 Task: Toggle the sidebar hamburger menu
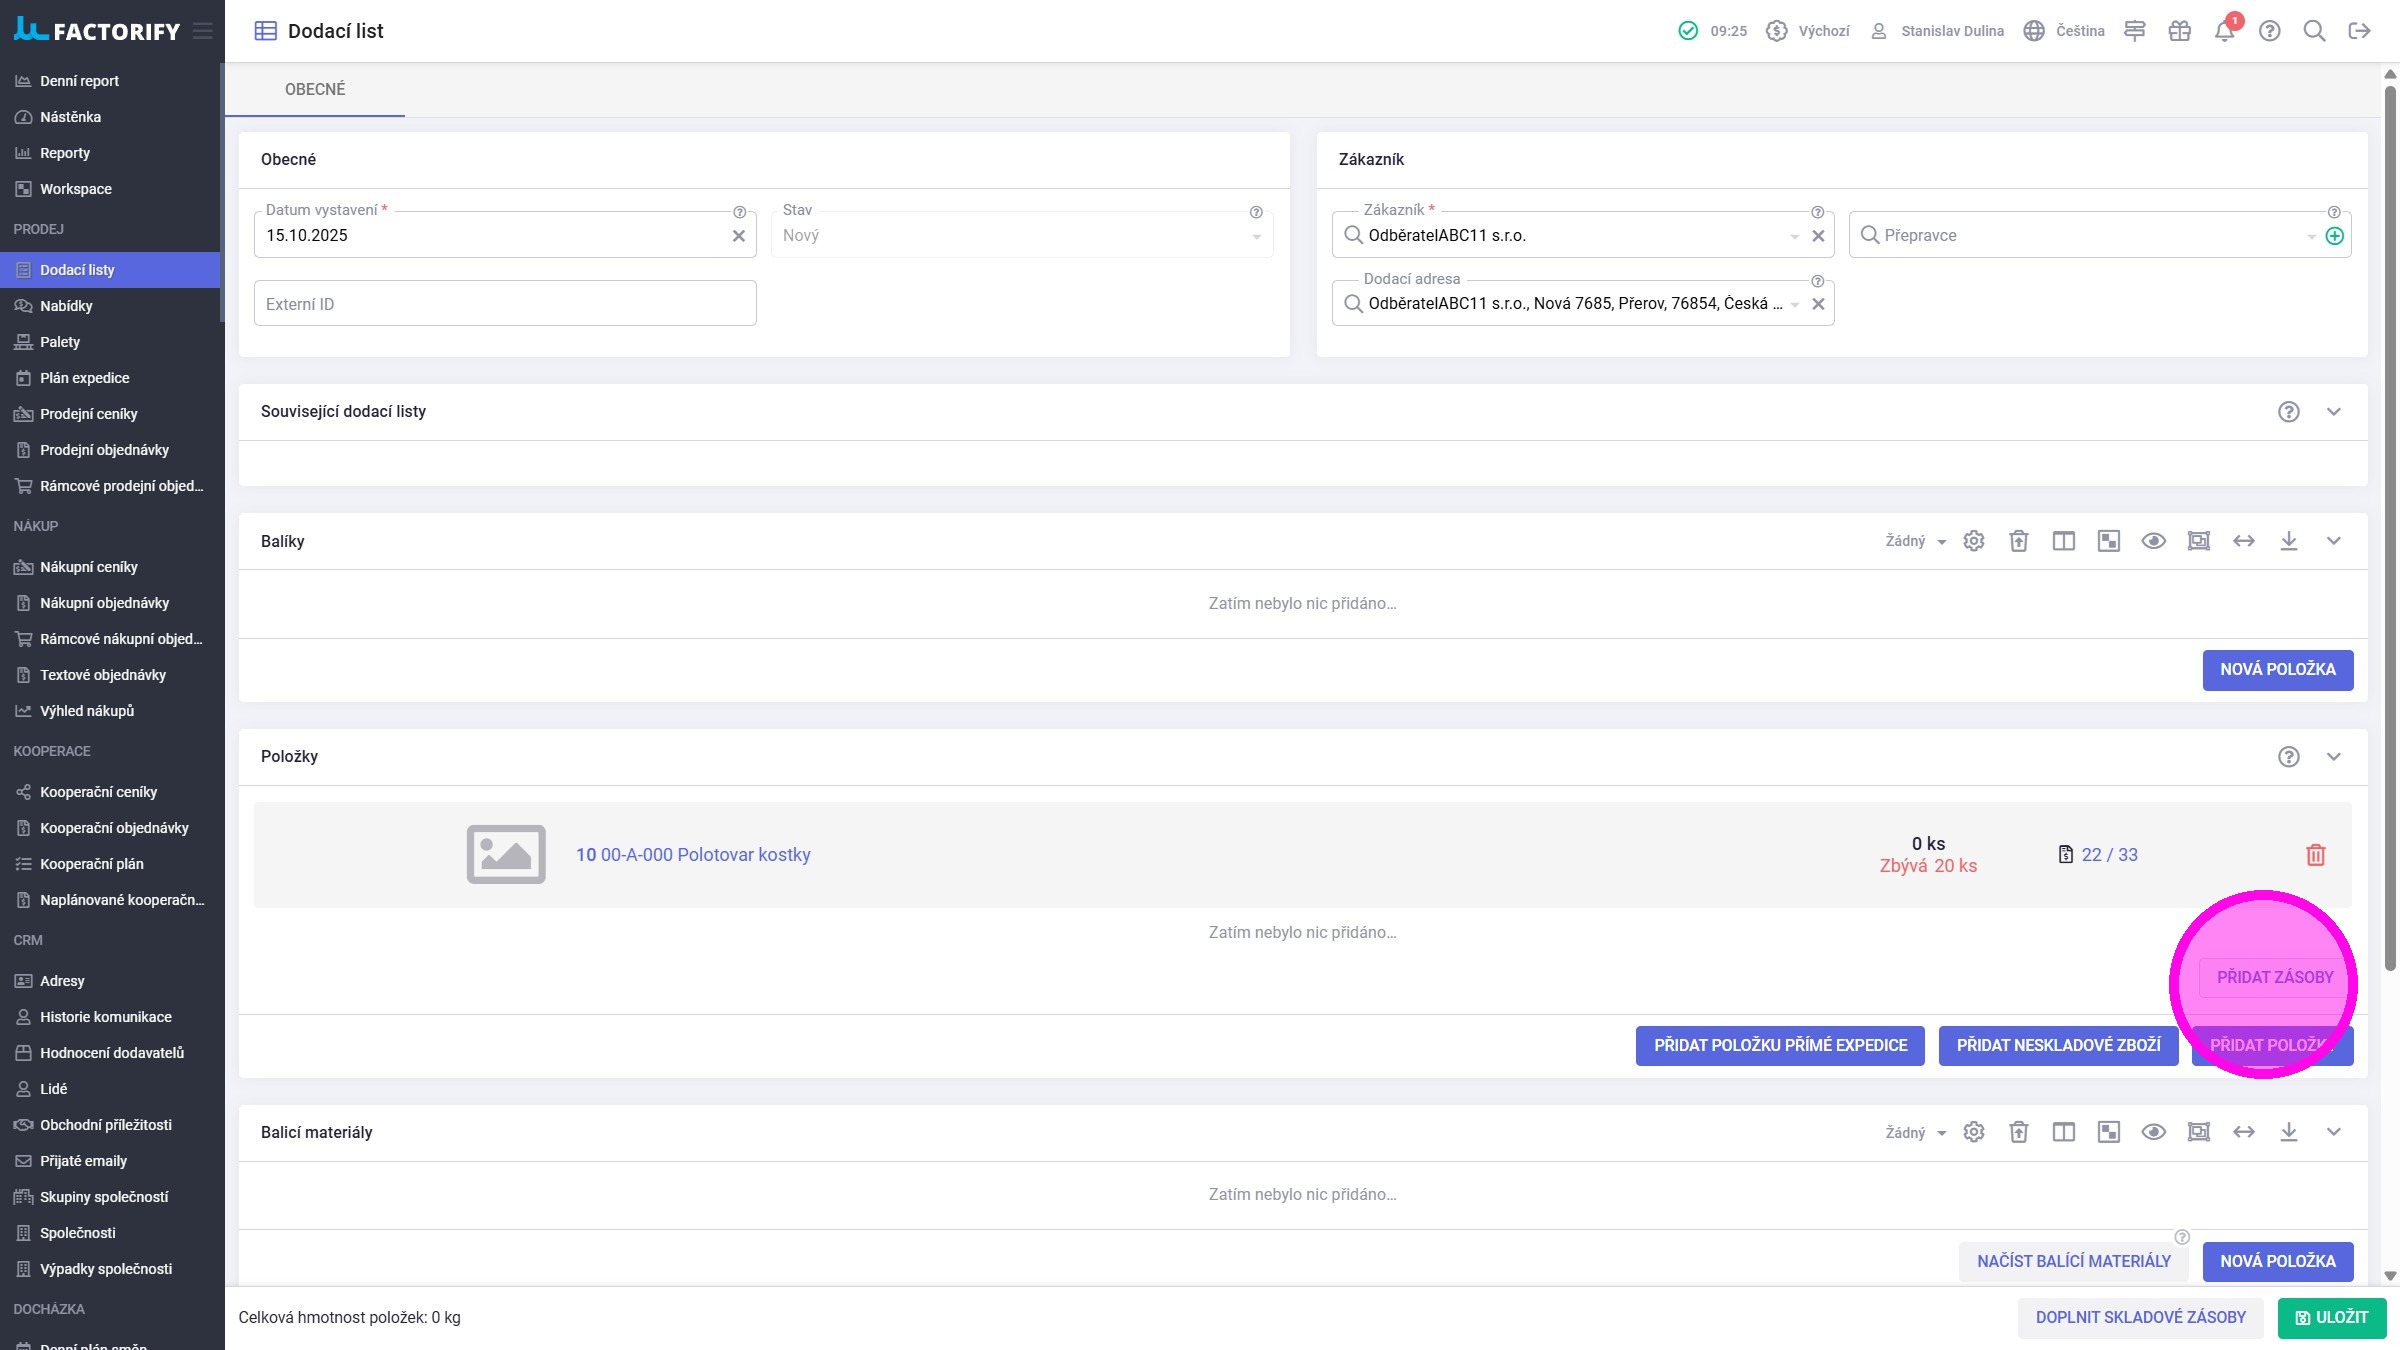click(203, 31)
